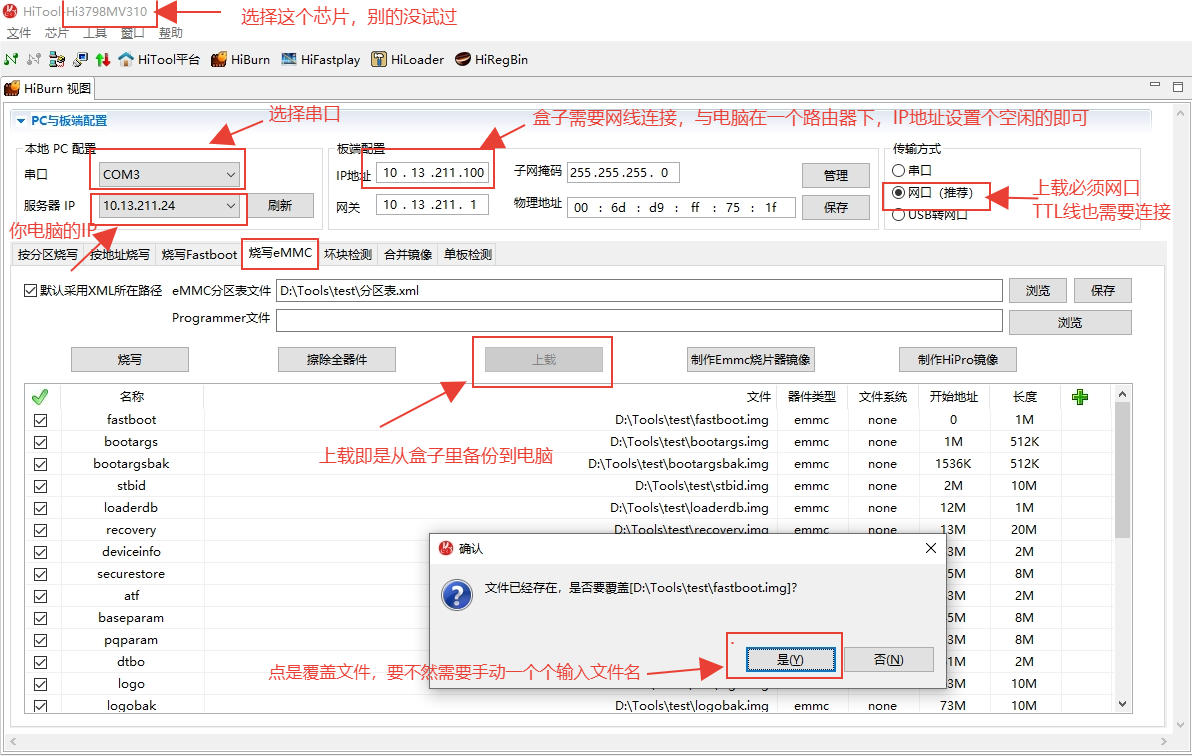Screen dimensions: 1192x756
Task: Select the 串口 transfer mode radio button
Action: click(899, 170)
